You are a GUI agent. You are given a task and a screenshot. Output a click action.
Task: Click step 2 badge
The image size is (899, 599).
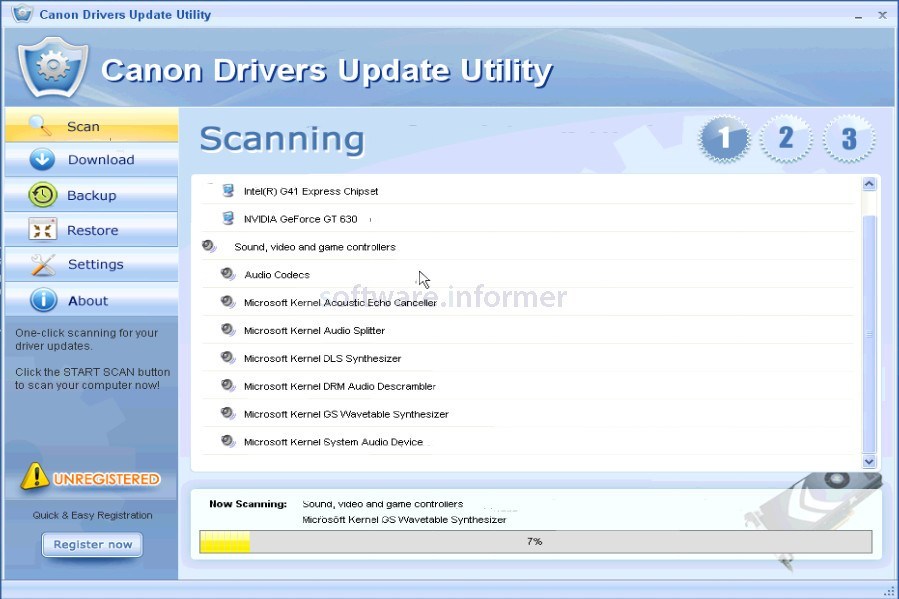click(x=786, y=138)
